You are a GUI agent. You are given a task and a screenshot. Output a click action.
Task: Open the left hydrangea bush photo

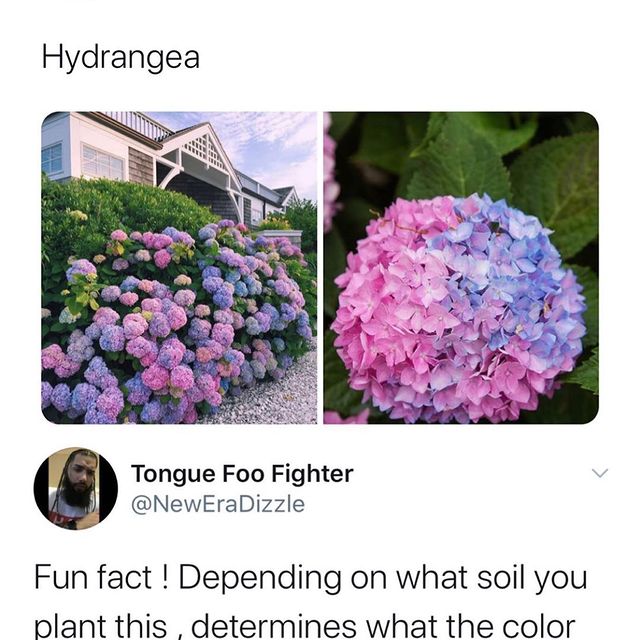pos(179,268)
